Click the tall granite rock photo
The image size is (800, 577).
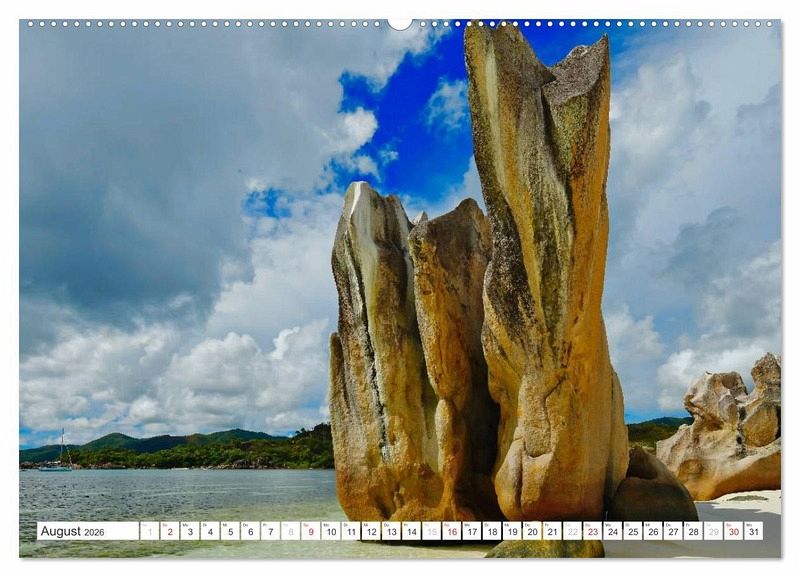point(400,288)
